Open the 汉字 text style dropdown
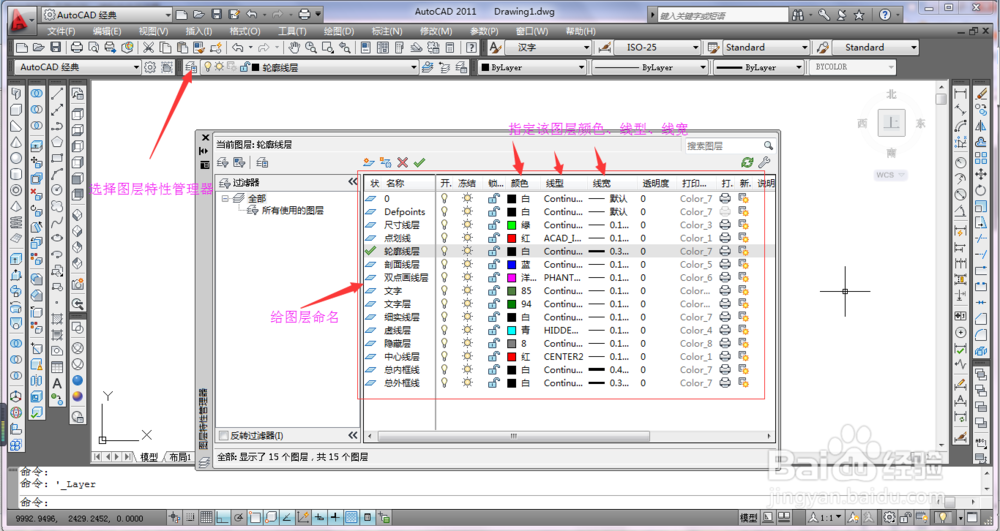1000x531 pixels. click(x=586, y=47)
